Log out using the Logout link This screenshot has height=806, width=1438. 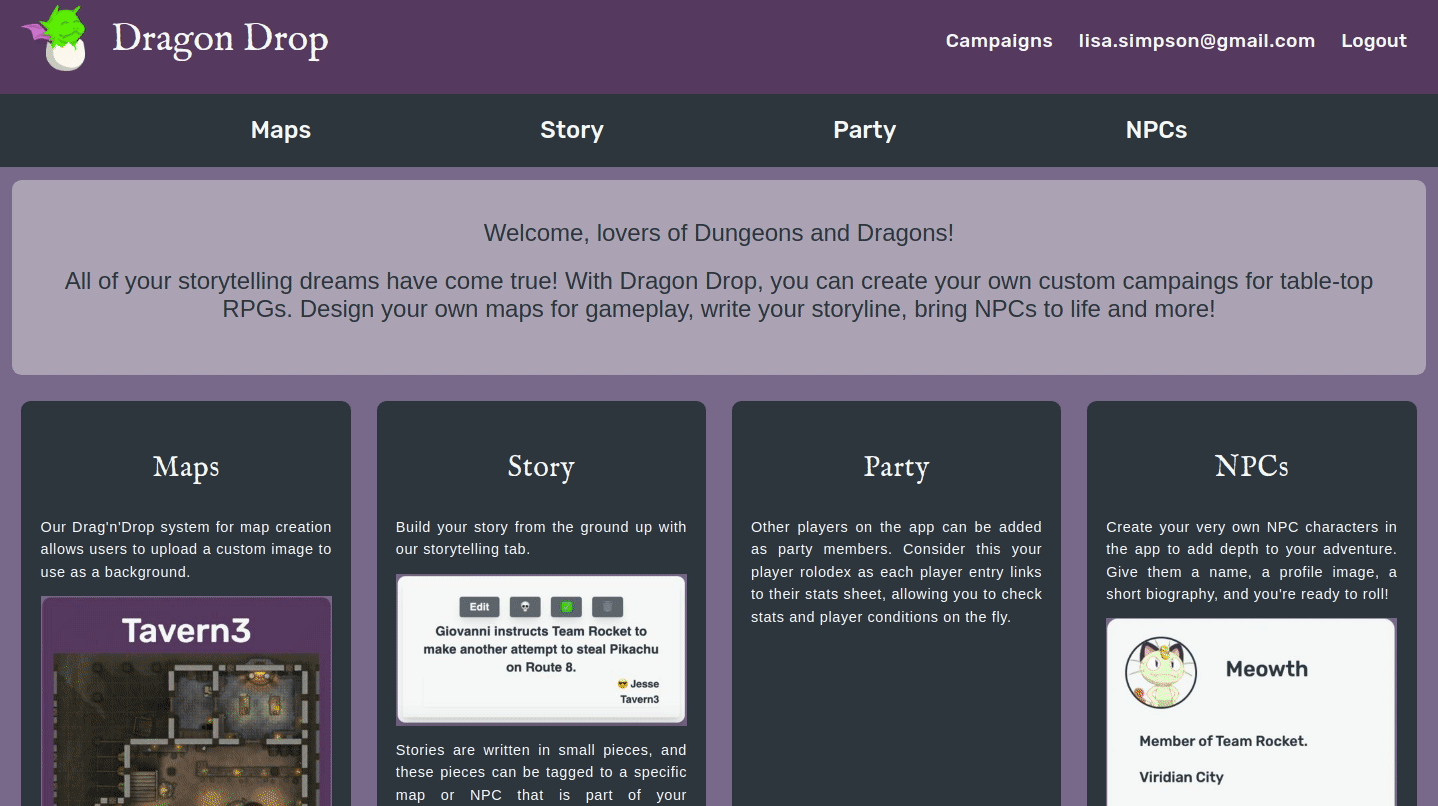(1374, 41)
